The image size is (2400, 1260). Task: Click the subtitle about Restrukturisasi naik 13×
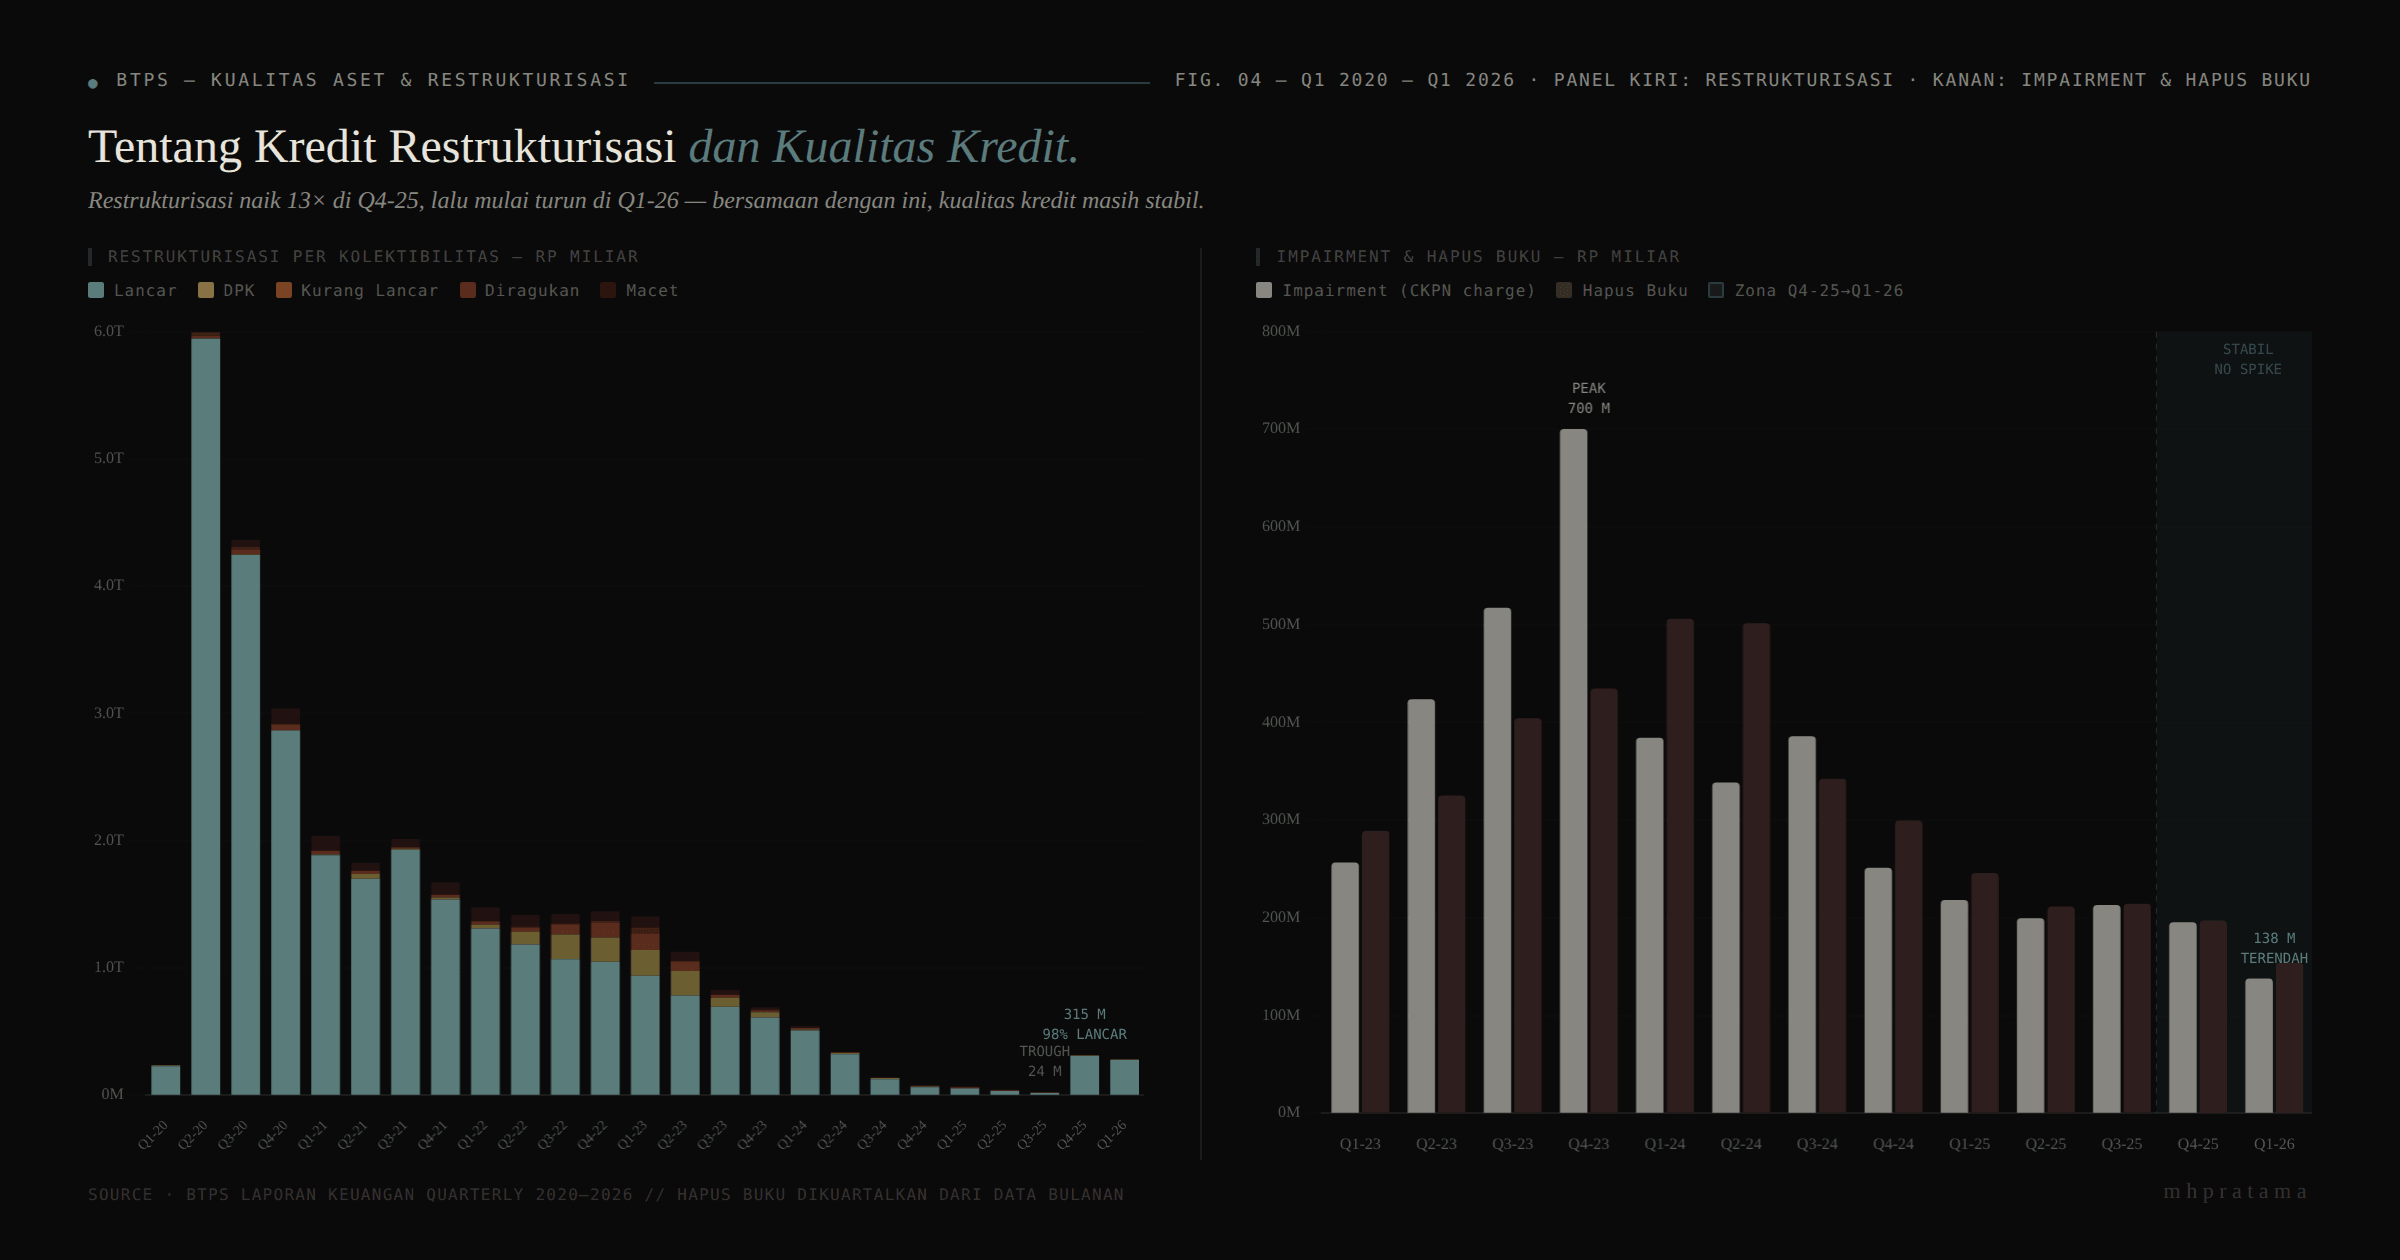[x=646, y=200]
